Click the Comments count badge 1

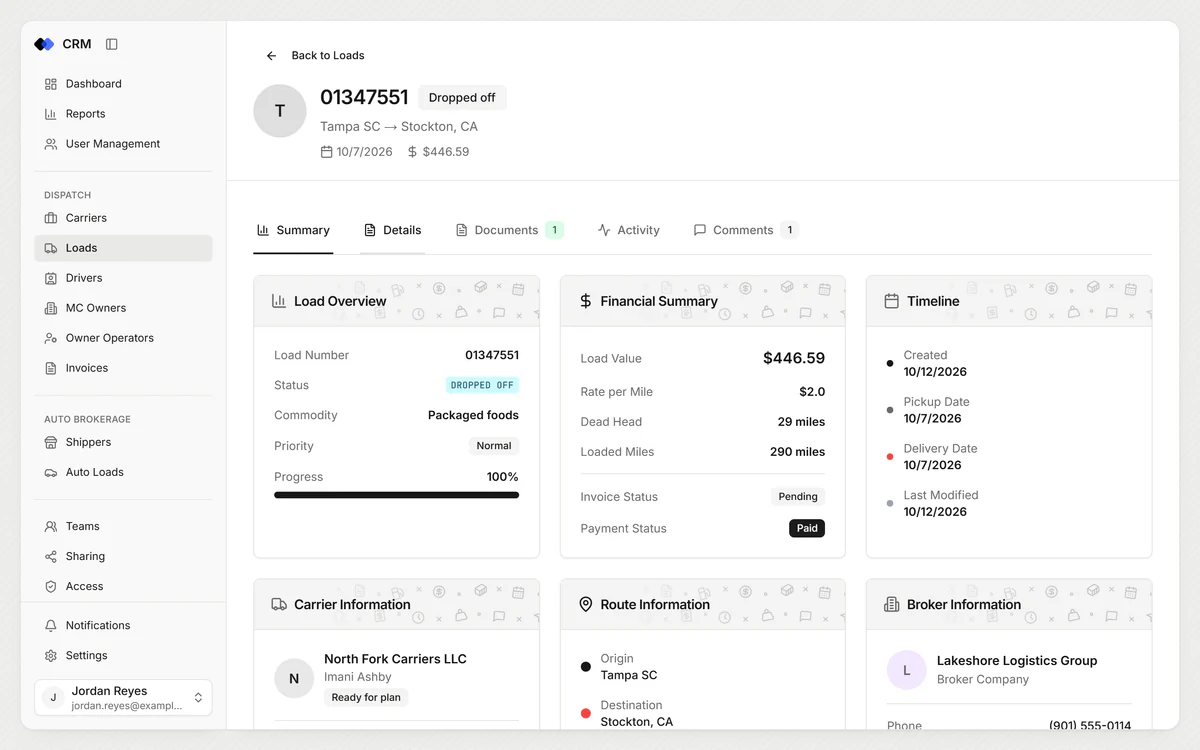tap(789, 230)
